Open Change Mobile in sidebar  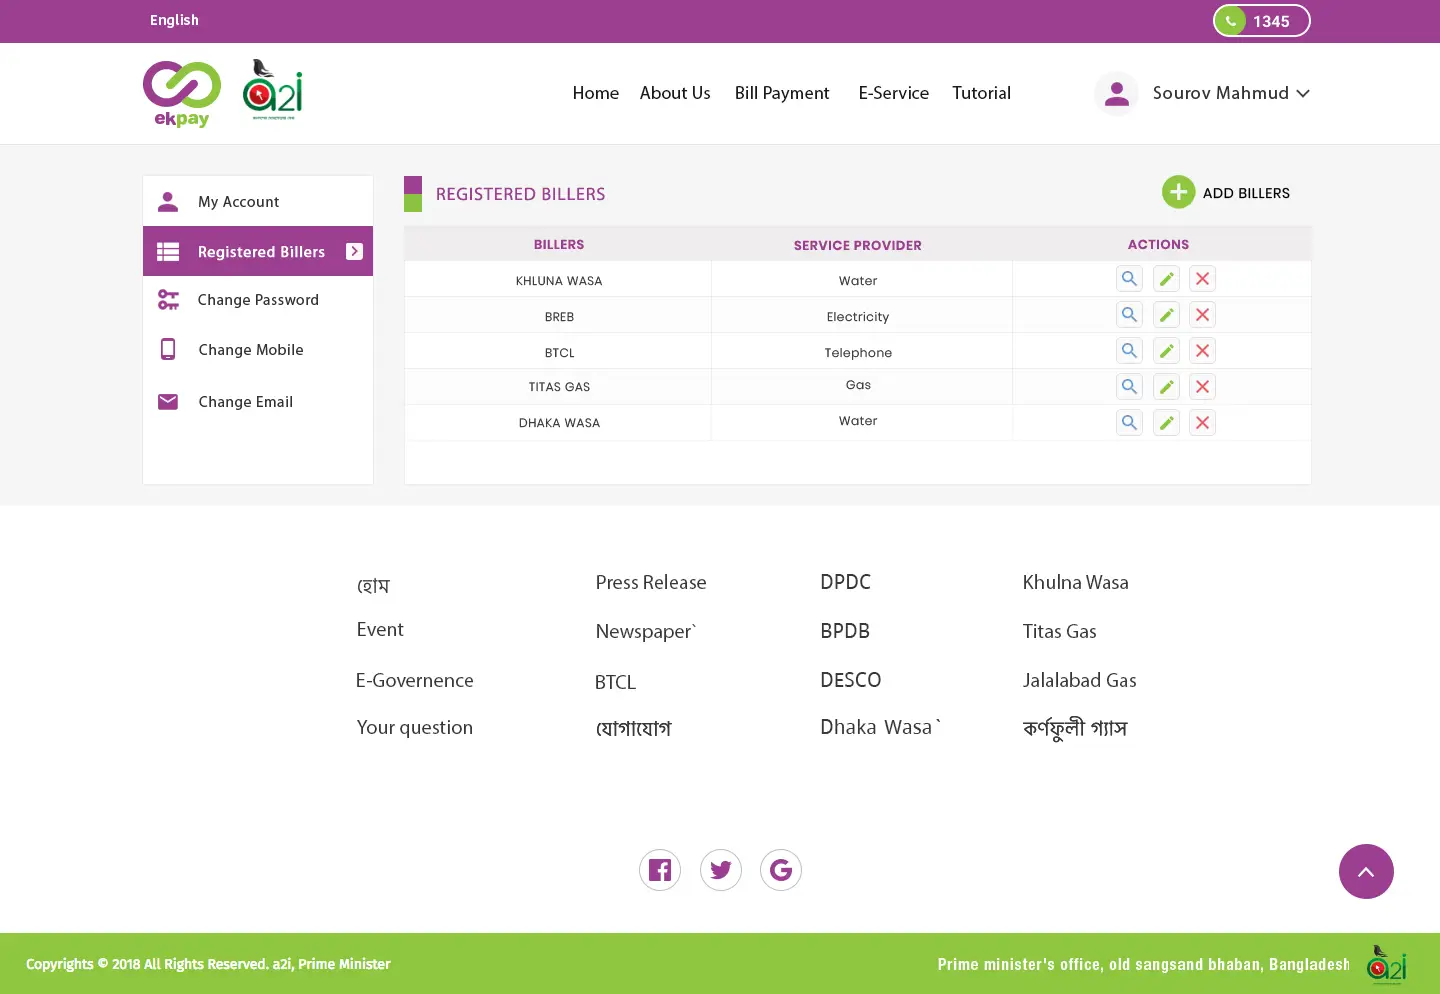(x=258, y=350)
